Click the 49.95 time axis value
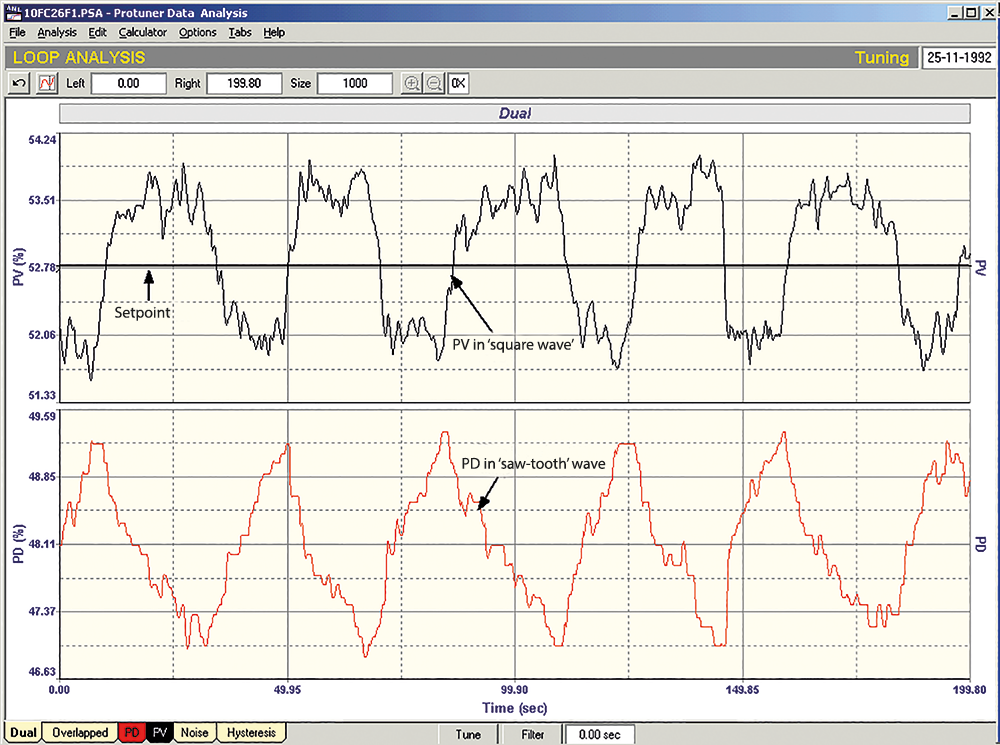The width and height of the screenshot is (1000, 745). click(288, 690)
